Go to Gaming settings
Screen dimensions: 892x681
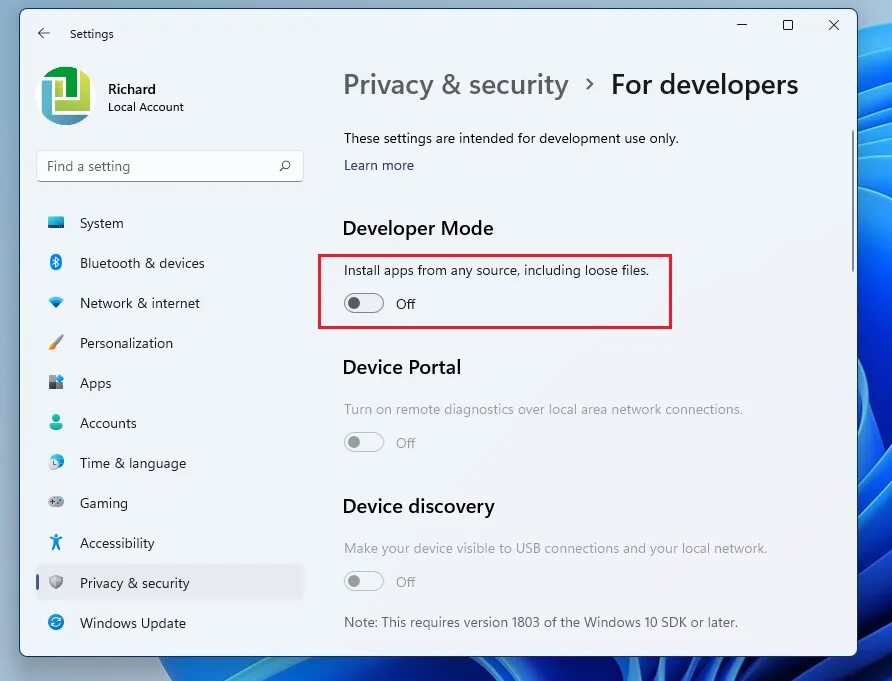(170, 503)
